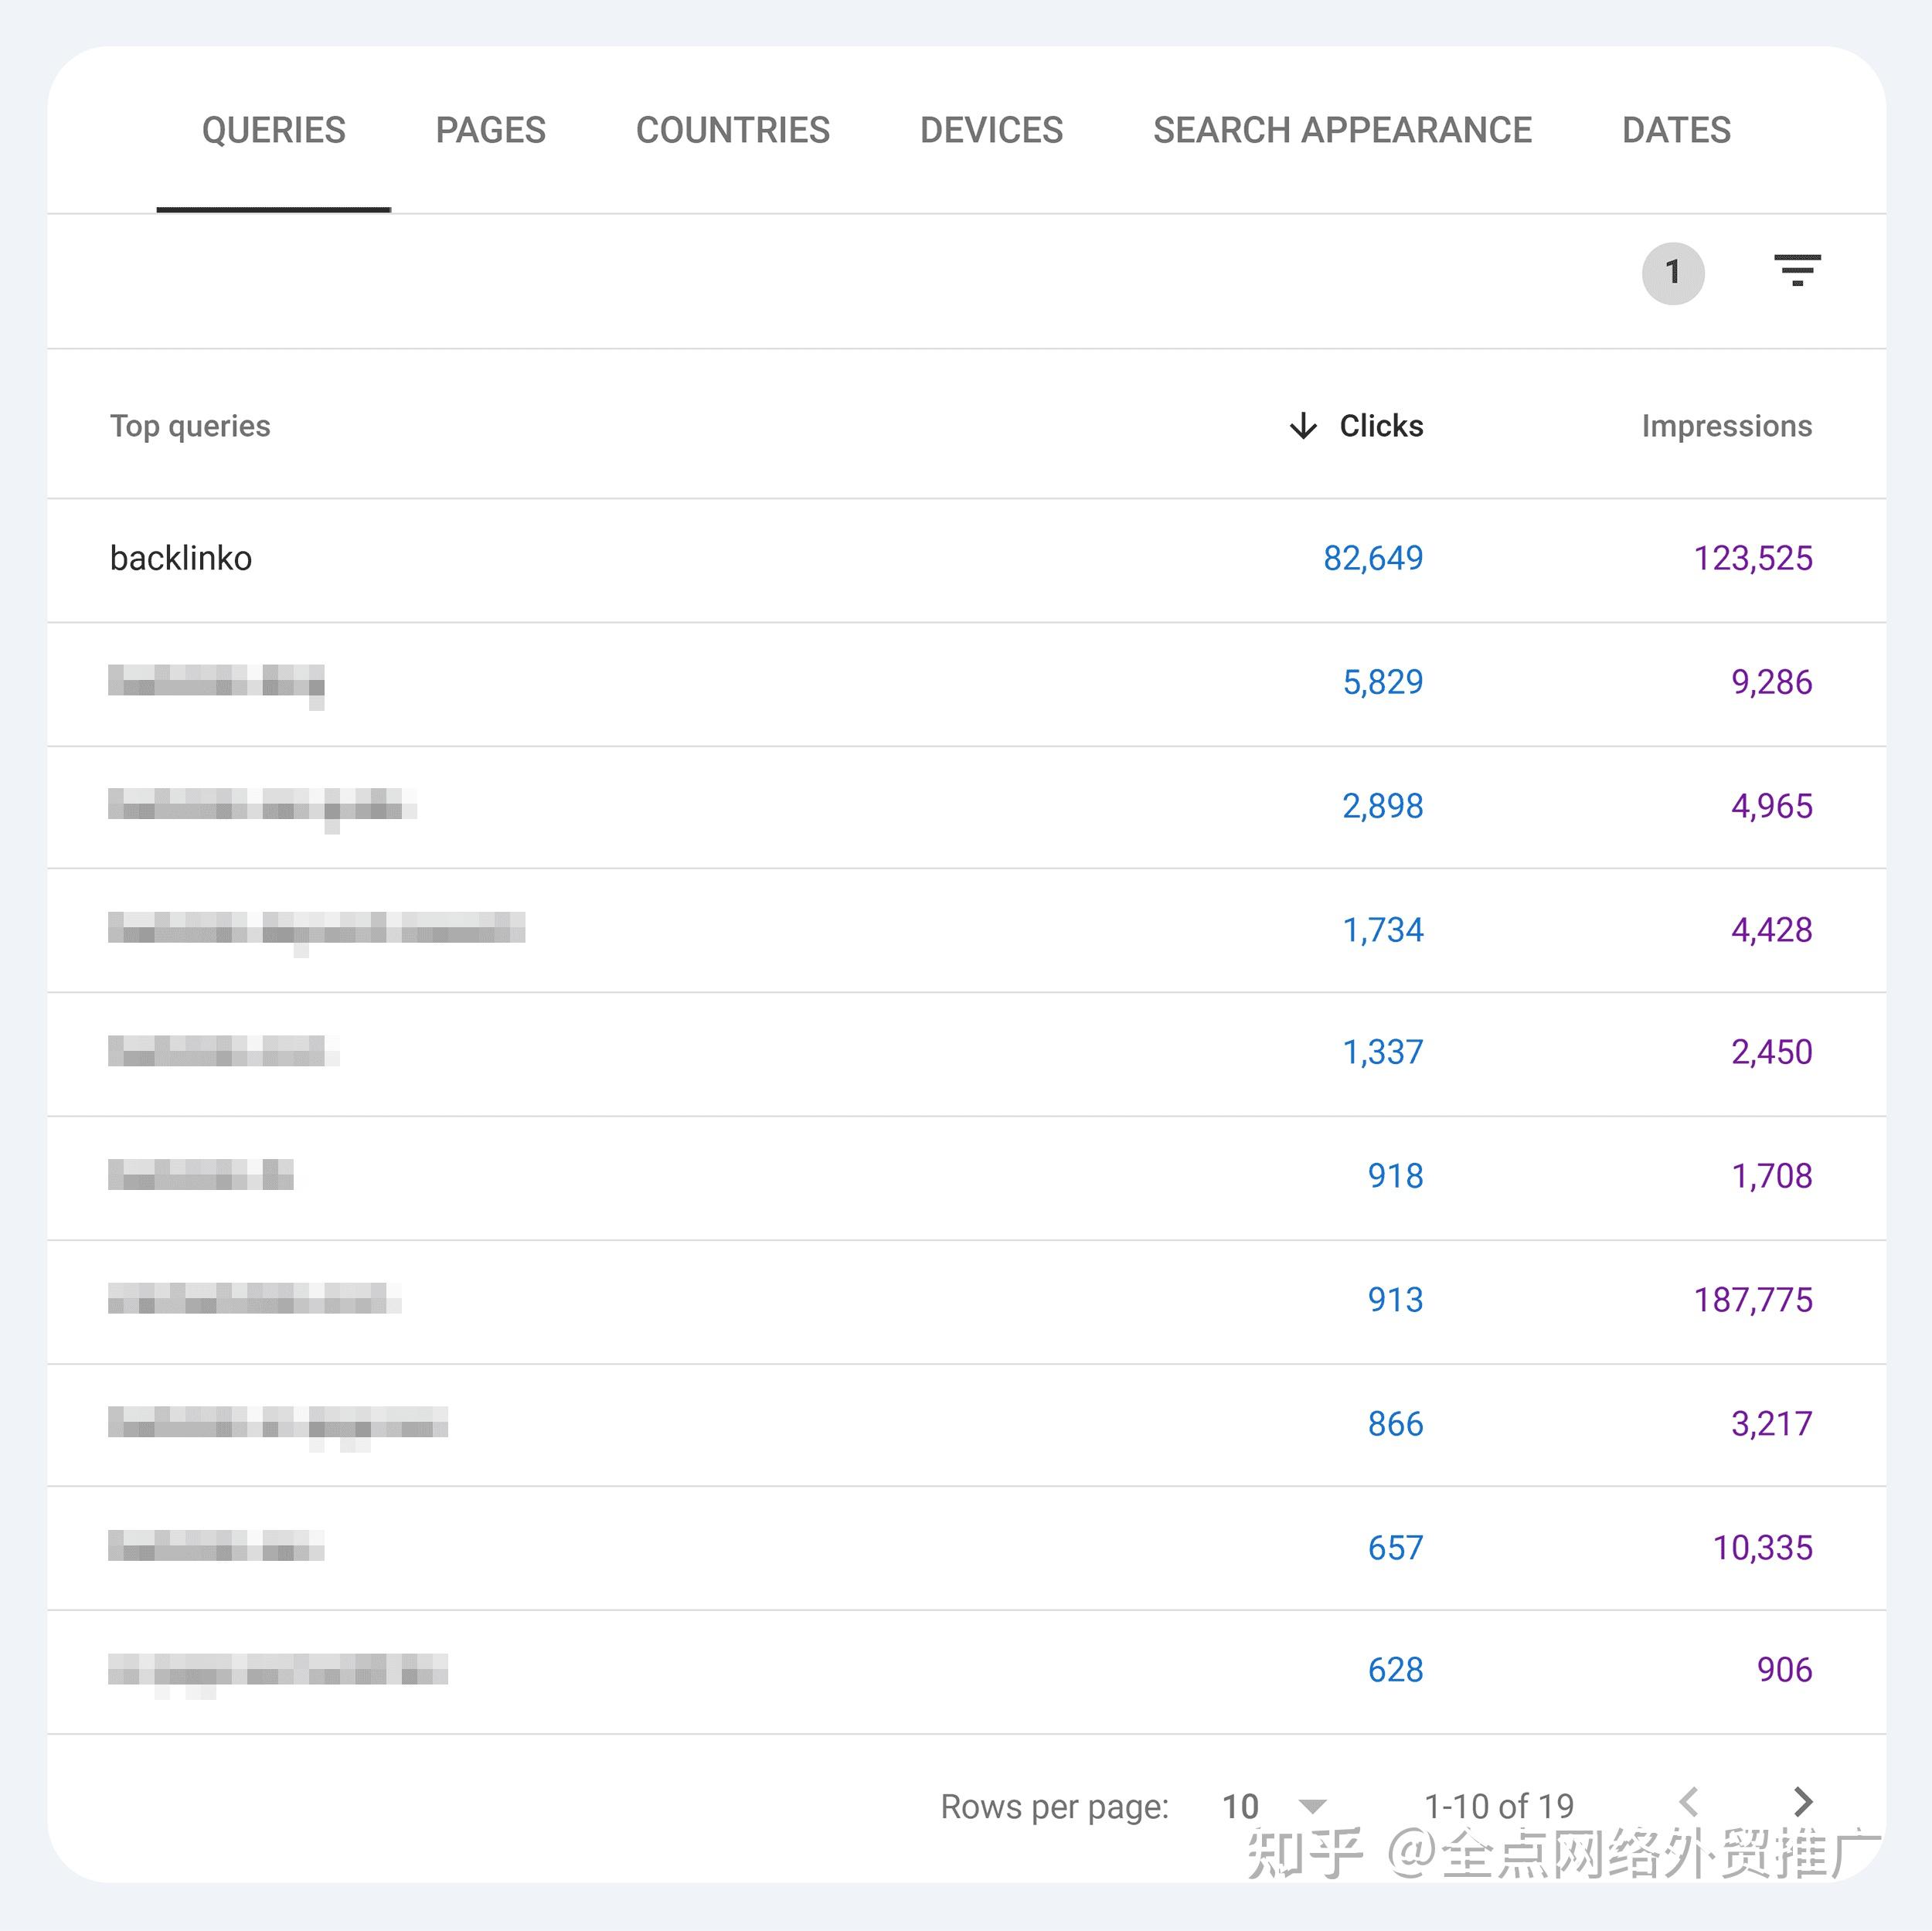Screen dimensions: 1932x1931
Task: Click the 2,450 impressions value
Action: coord(1771,1052)
